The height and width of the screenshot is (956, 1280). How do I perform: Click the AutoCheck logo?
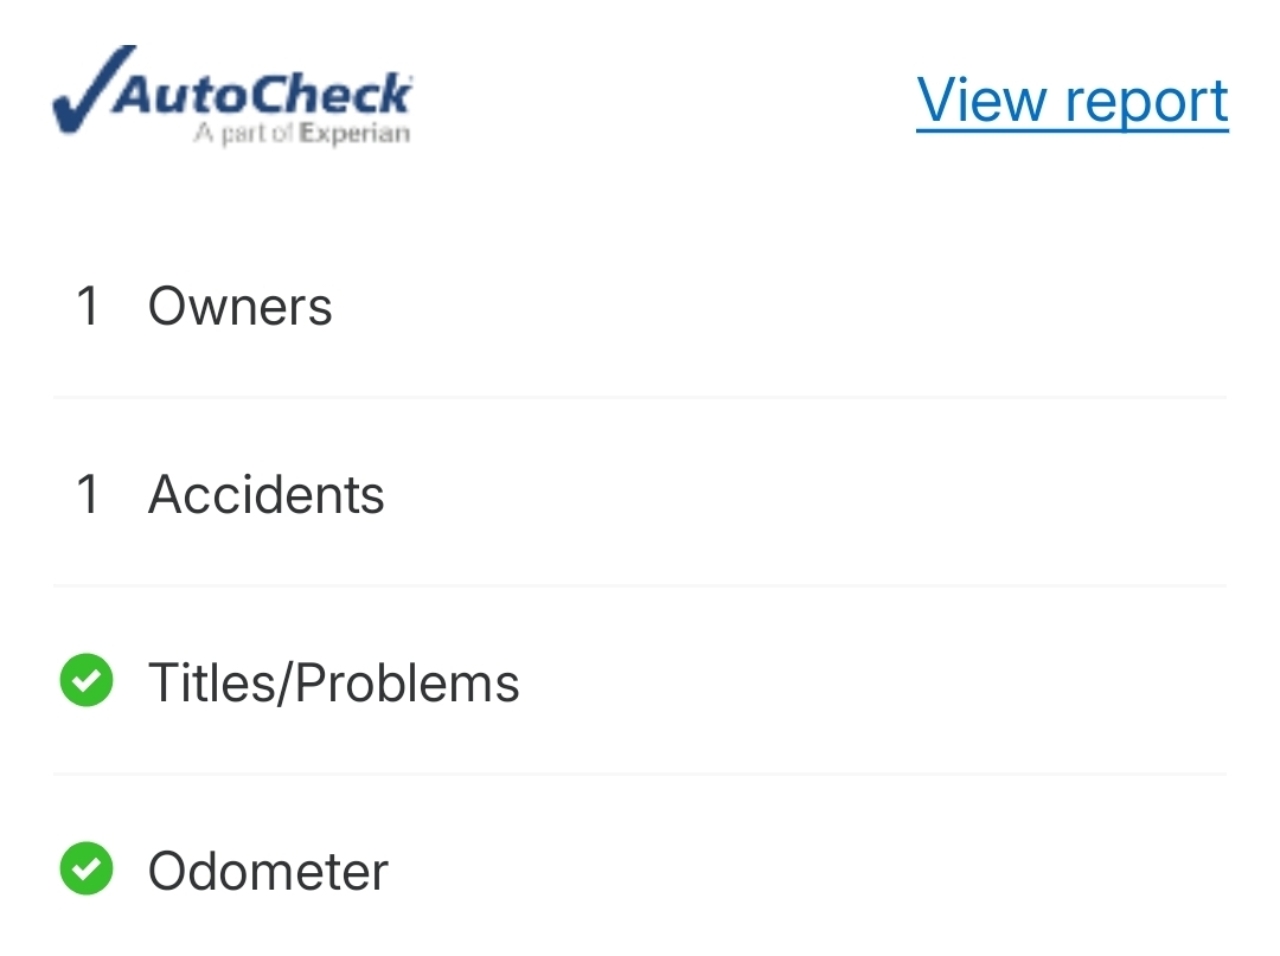point(232,96)
